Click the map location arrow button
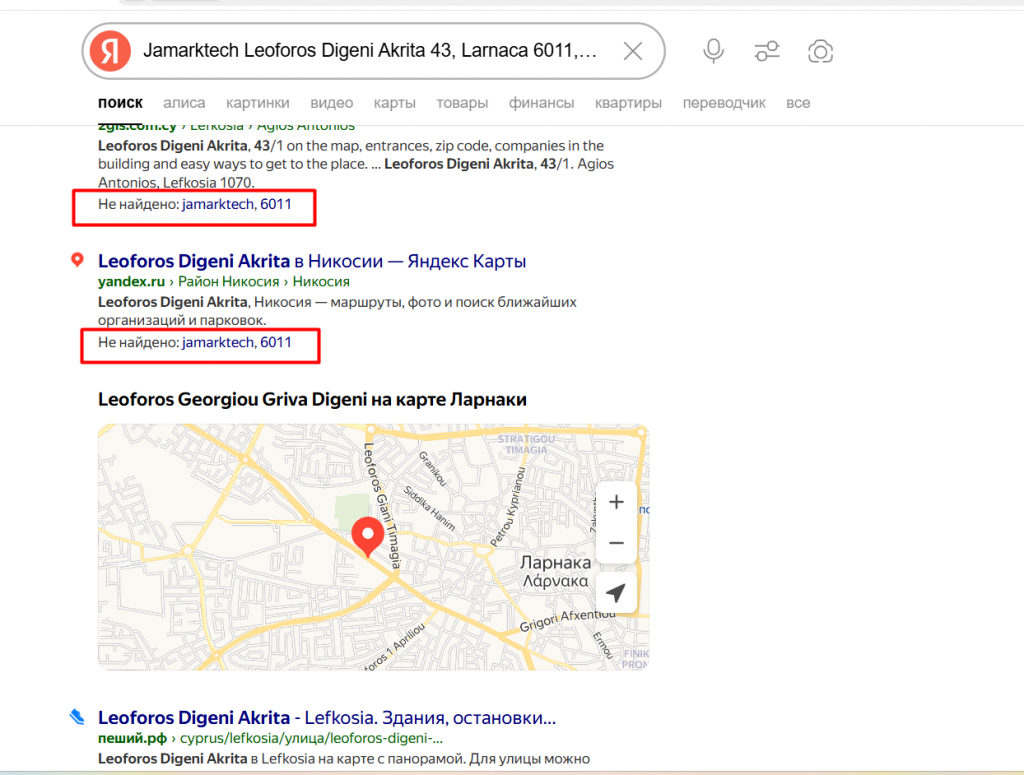Screen dimensions: 1024x775 click(x=616, y=593)
